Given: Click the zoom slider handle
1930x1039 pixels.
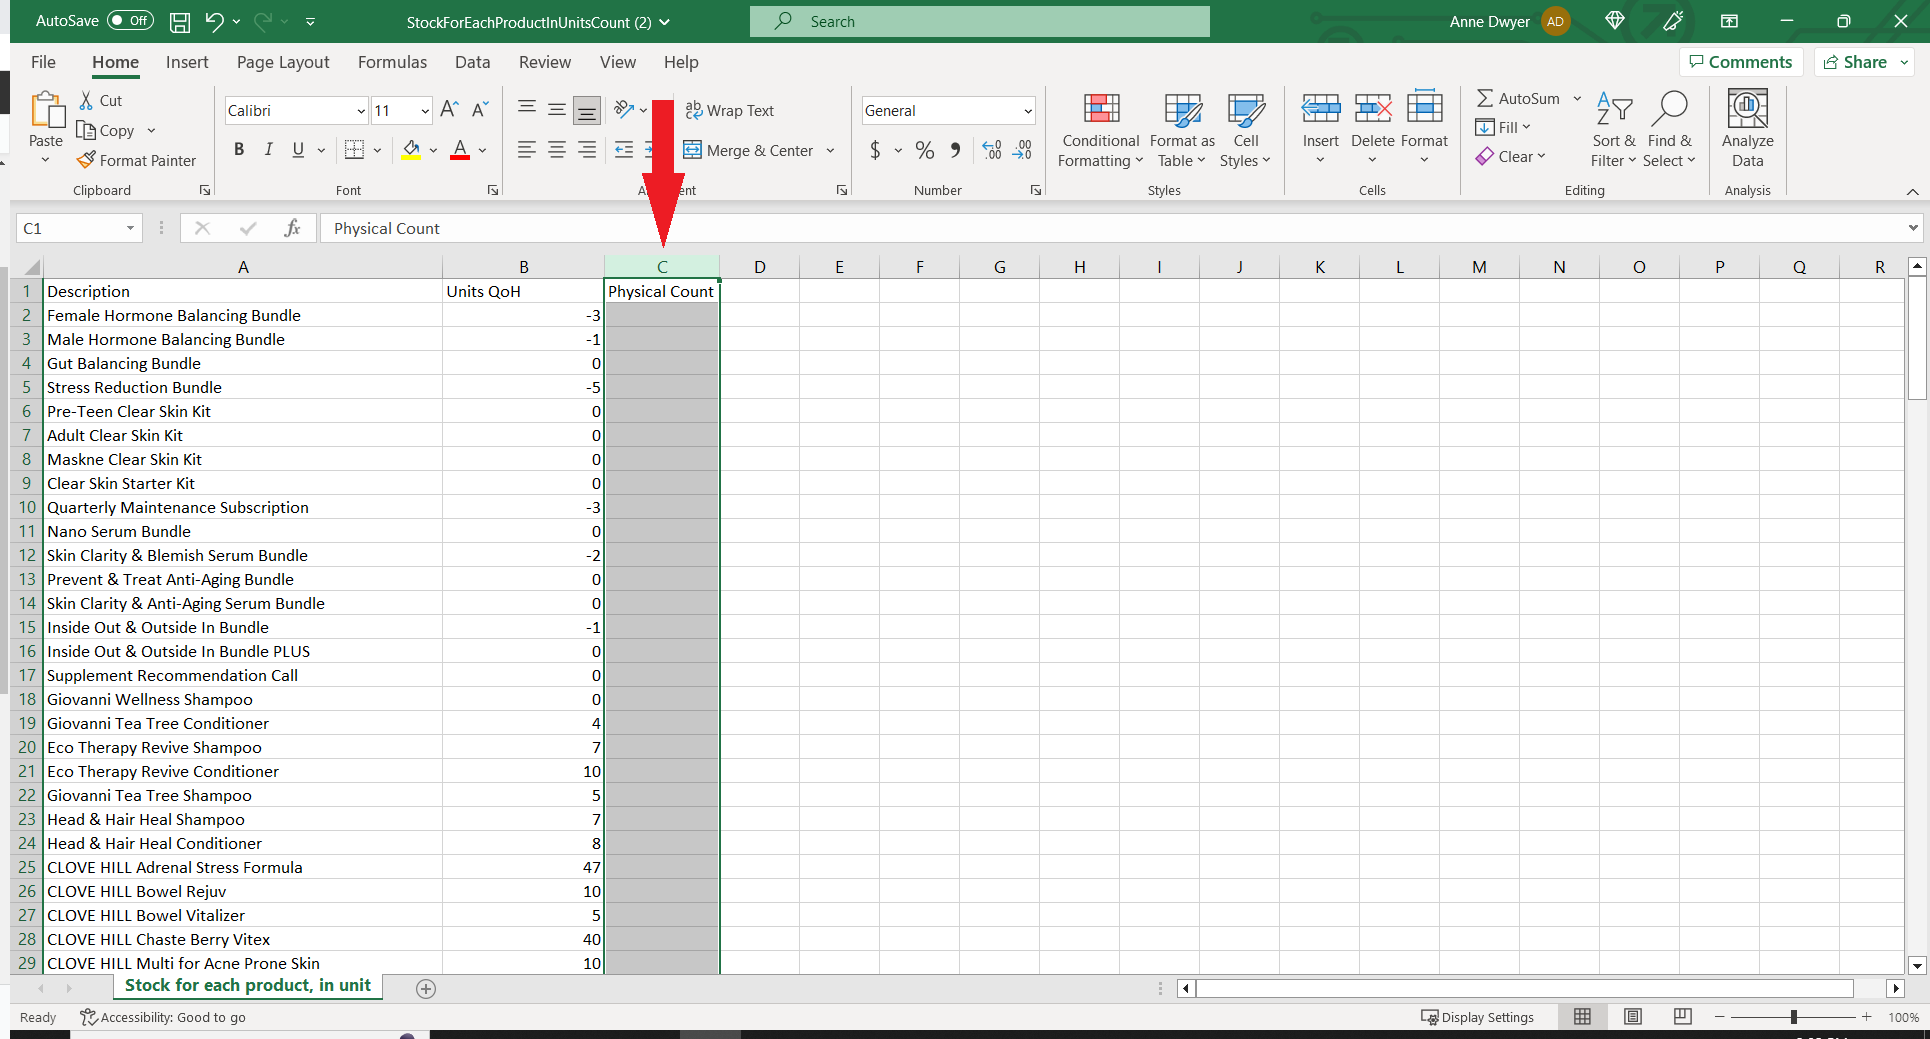Looking at the screenshot, I should tap(1793, 1017).
